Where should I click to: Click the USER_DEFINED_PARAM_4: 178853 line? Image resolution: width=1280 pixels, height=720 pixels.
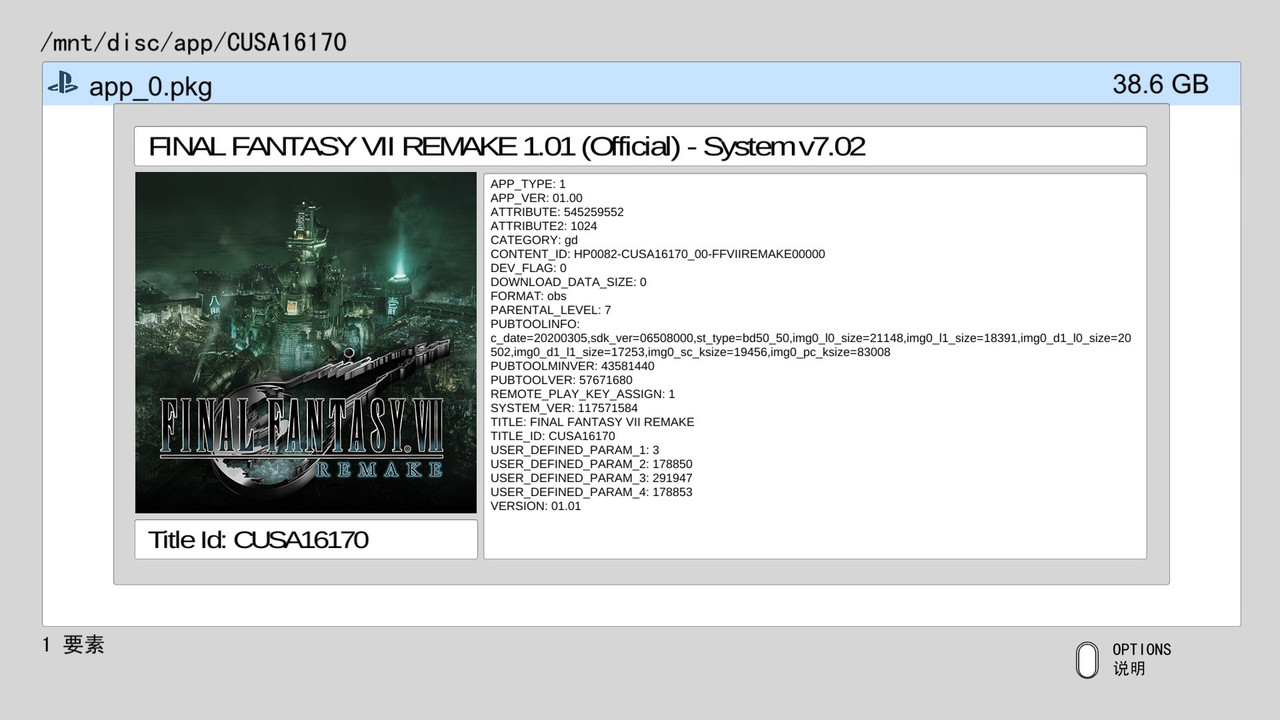(591, 492)
